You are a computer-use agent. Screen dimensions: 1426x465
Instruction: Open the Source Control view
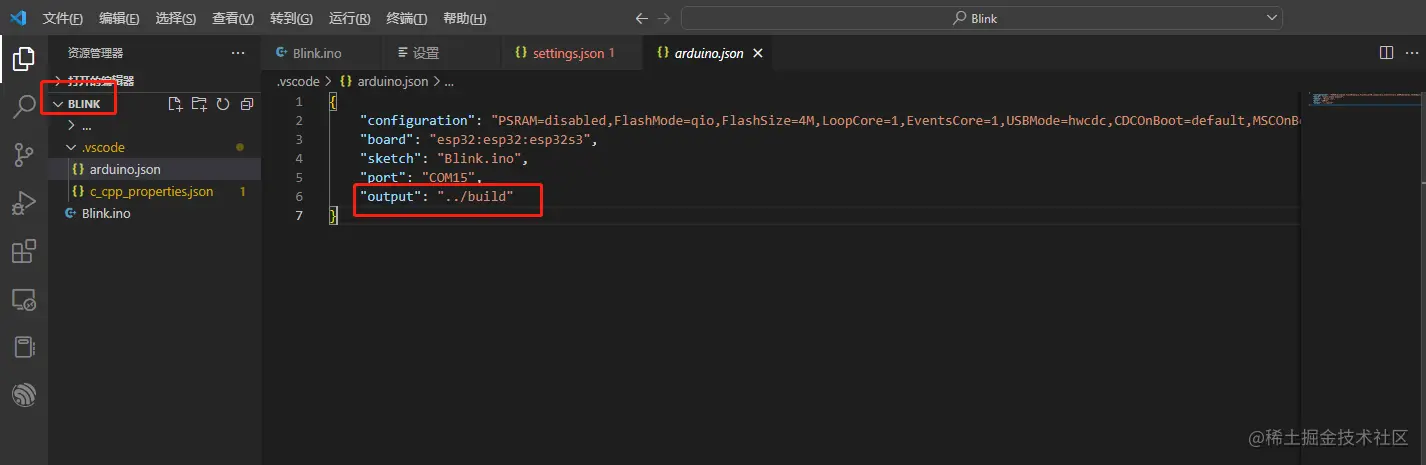[23, 155]
